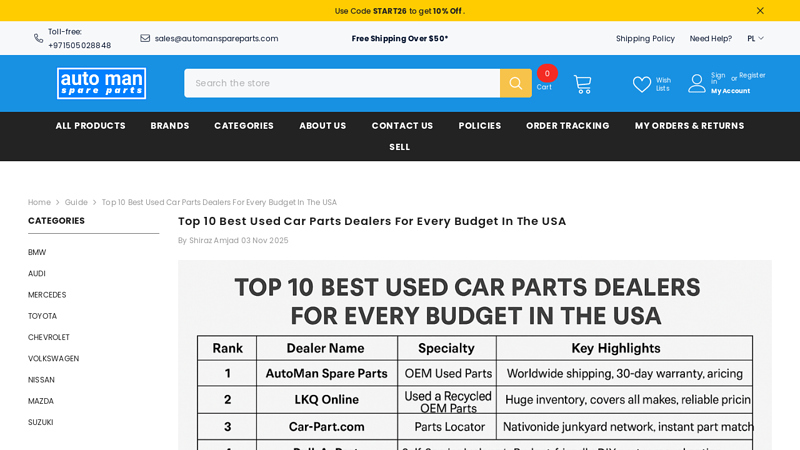The height and width of the screenshot is (450, 800).
Task: Open the Policies menu
Action: (480, 126)
